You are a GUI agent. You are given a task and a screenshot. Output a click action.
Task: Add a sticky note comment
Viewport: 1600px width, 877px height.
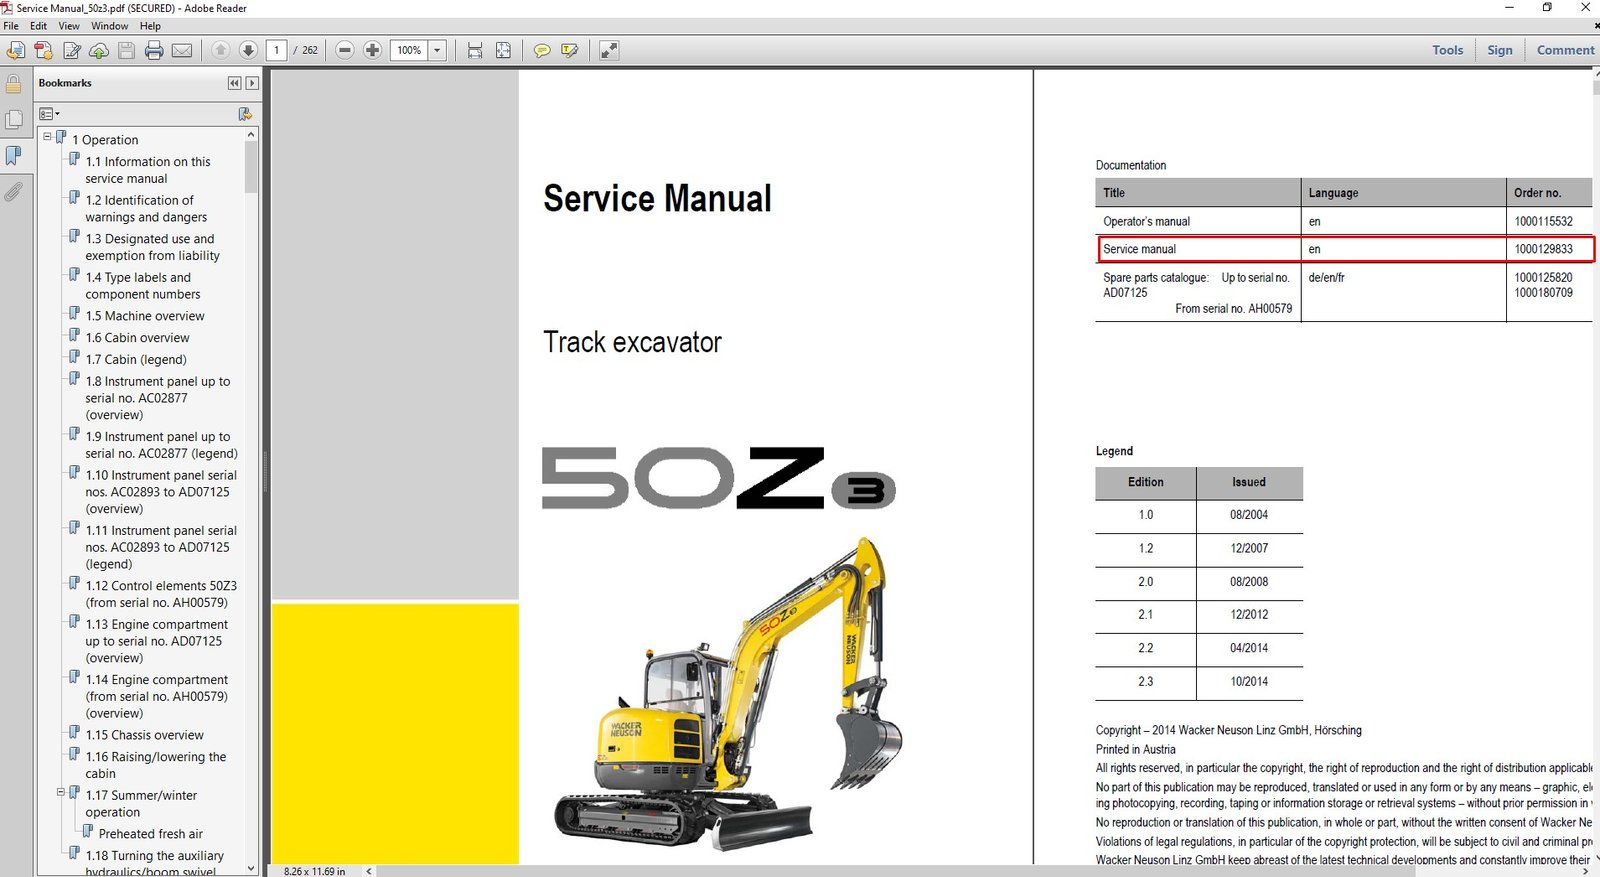pyautogui.click(x=541, y=50)
